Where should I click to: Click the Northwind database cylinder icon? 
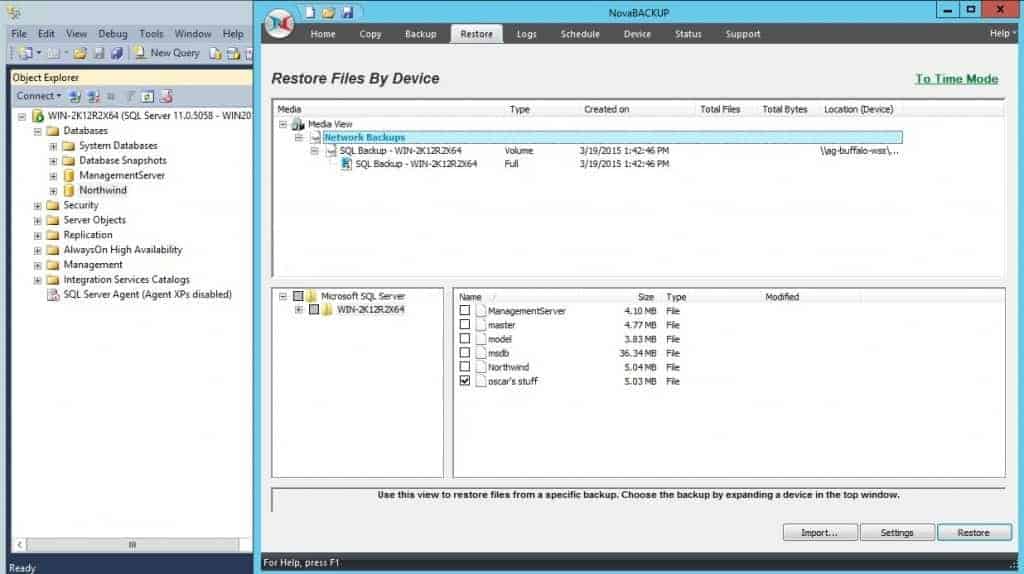[69, 191]
